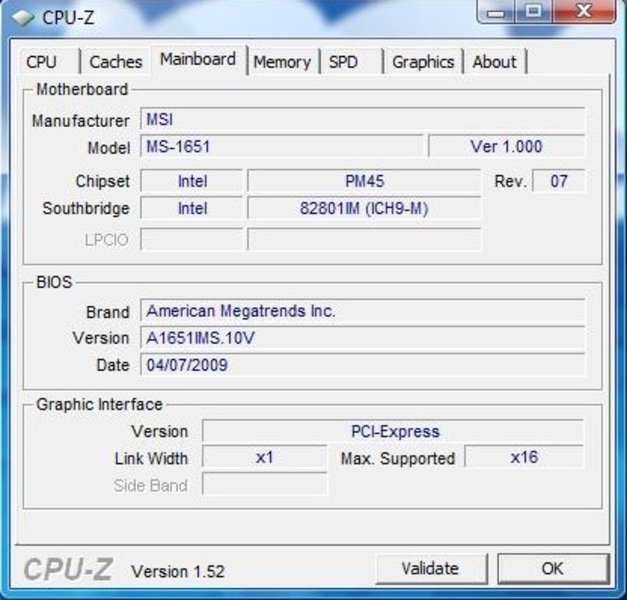Click the Chipset vendor Intel field
This screenshot has width=627, height=600.
click(192, 181)
